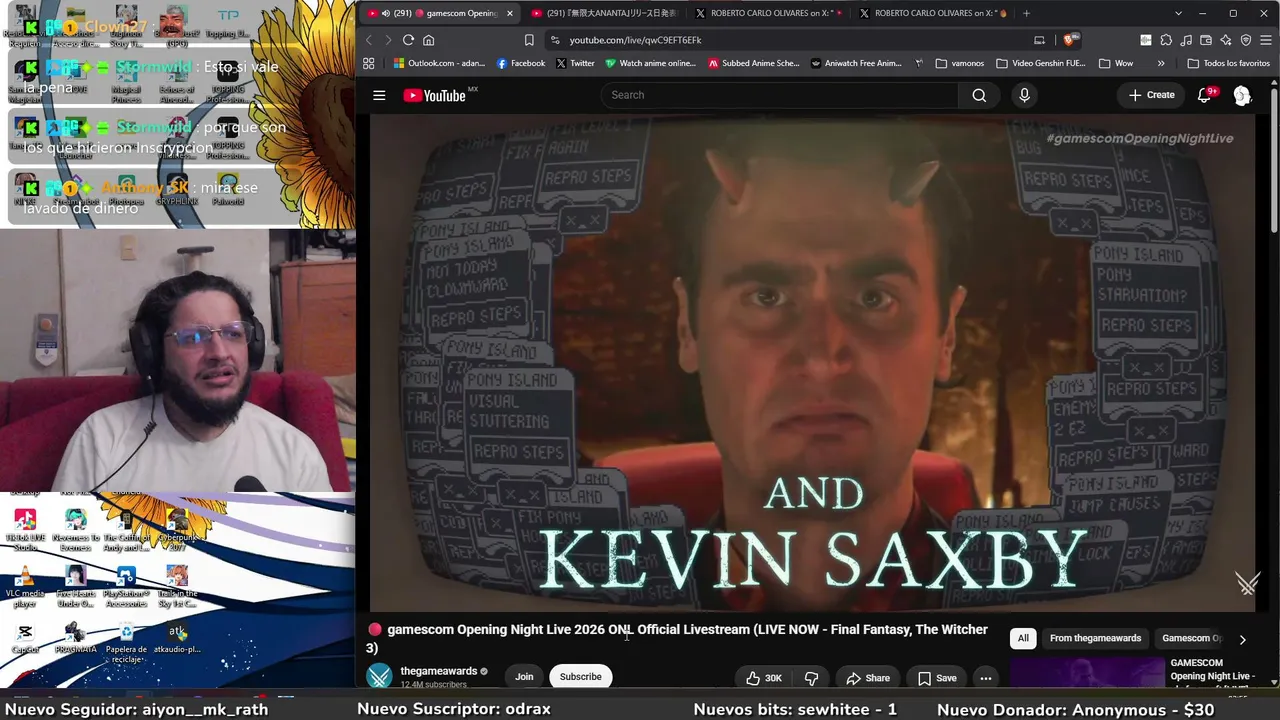Click the gamescom livestream video player
Viewport: 1280px width, 720px height.
tap(814, 363)
